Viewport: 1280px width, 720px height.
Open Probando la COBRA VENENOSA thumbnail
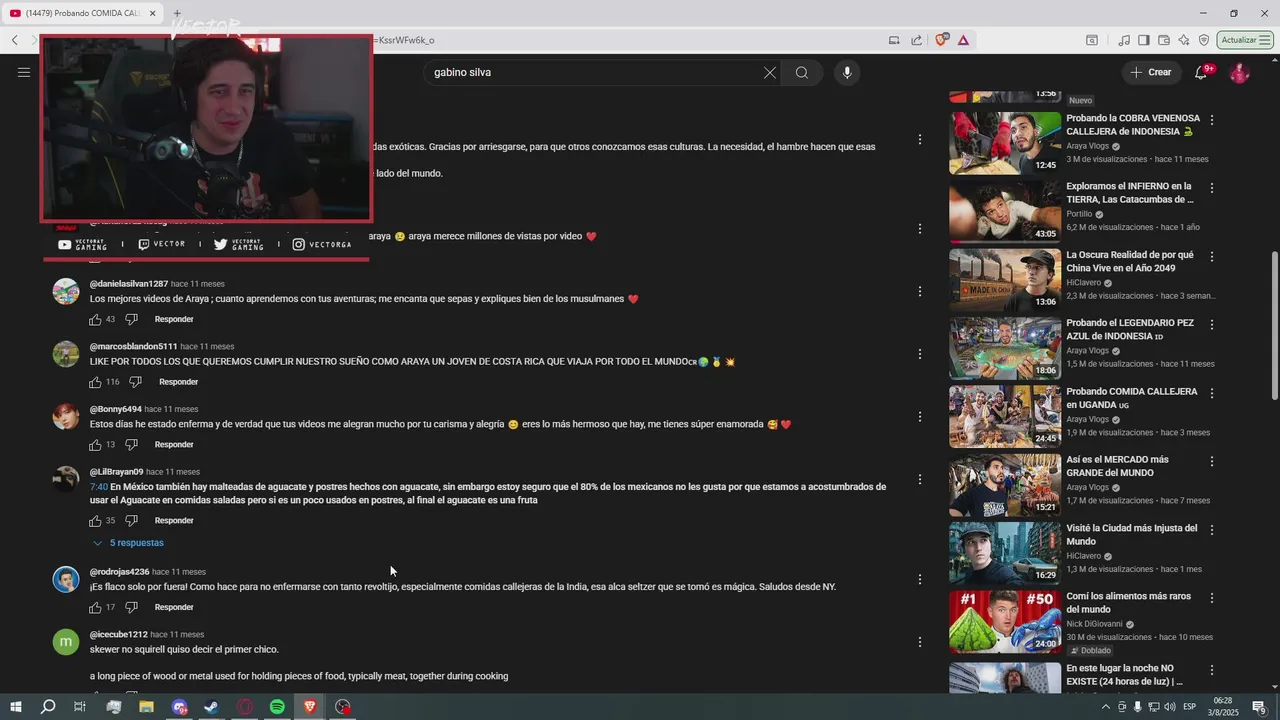pyautogui.click(x=1005, y=143)
